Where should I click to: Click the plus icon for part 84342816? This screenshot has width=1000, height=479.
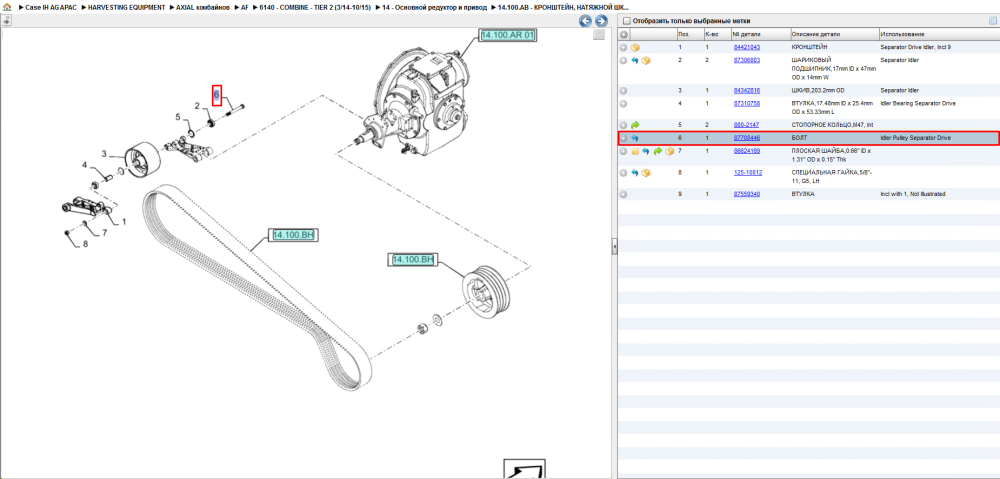coord(624,91)
